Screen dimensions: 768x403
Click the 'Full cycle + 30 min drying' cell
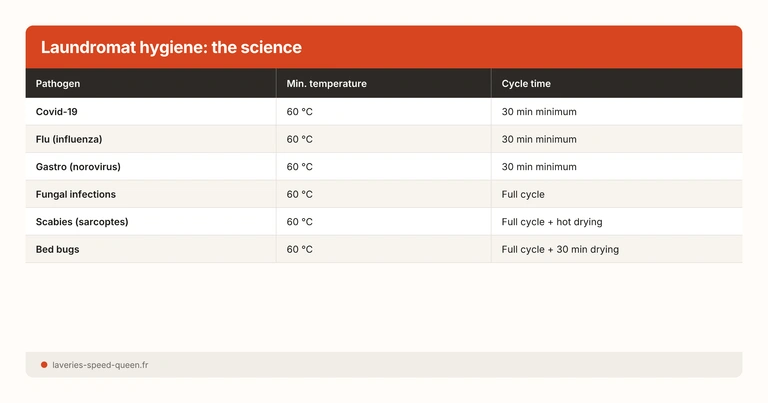pyautogui.click(x=560, y=249)
